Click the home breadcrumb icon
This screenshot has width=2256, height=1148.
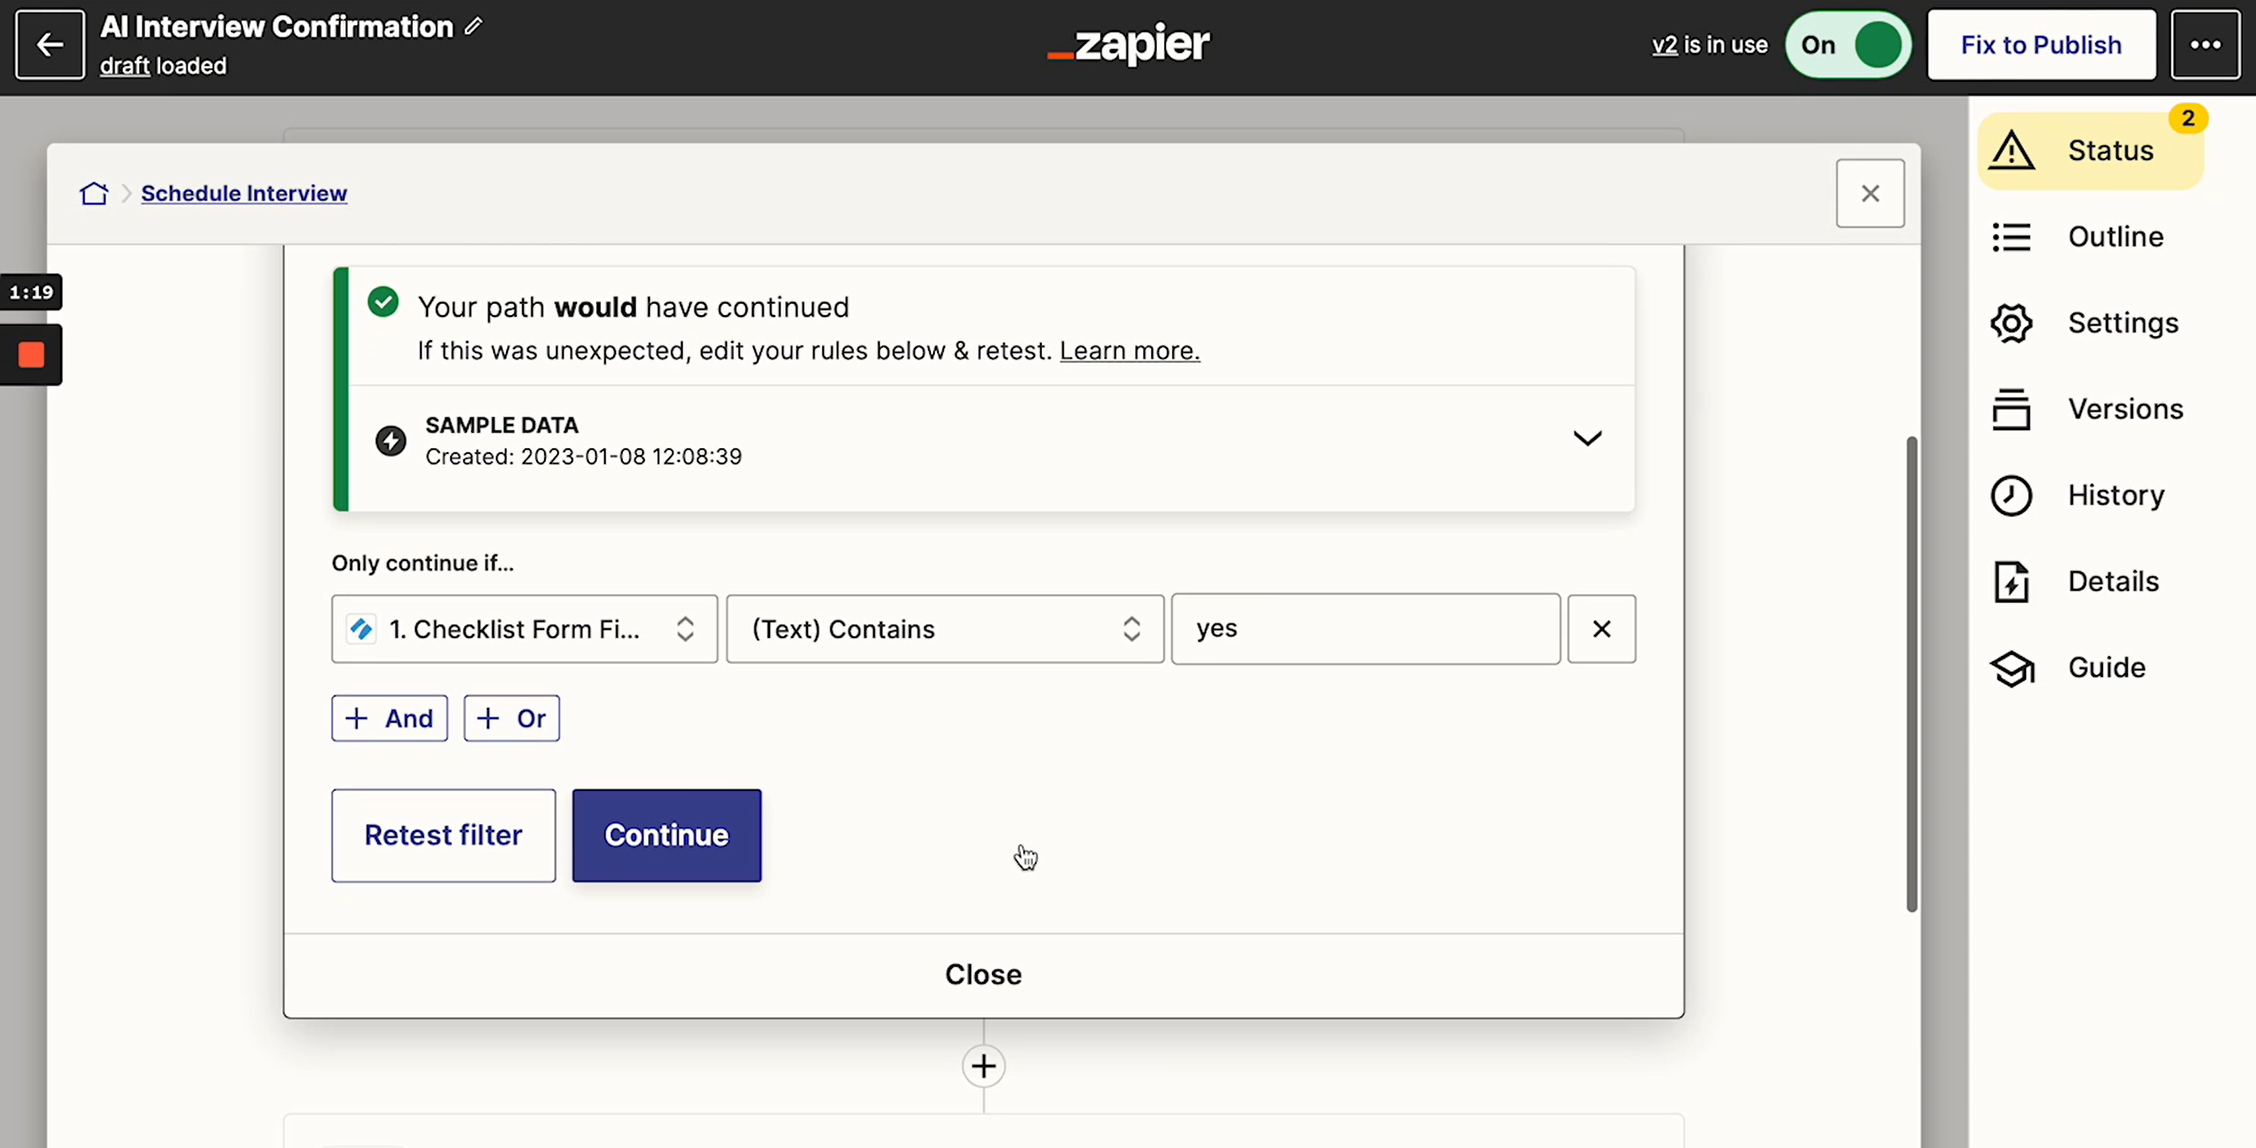94,193
